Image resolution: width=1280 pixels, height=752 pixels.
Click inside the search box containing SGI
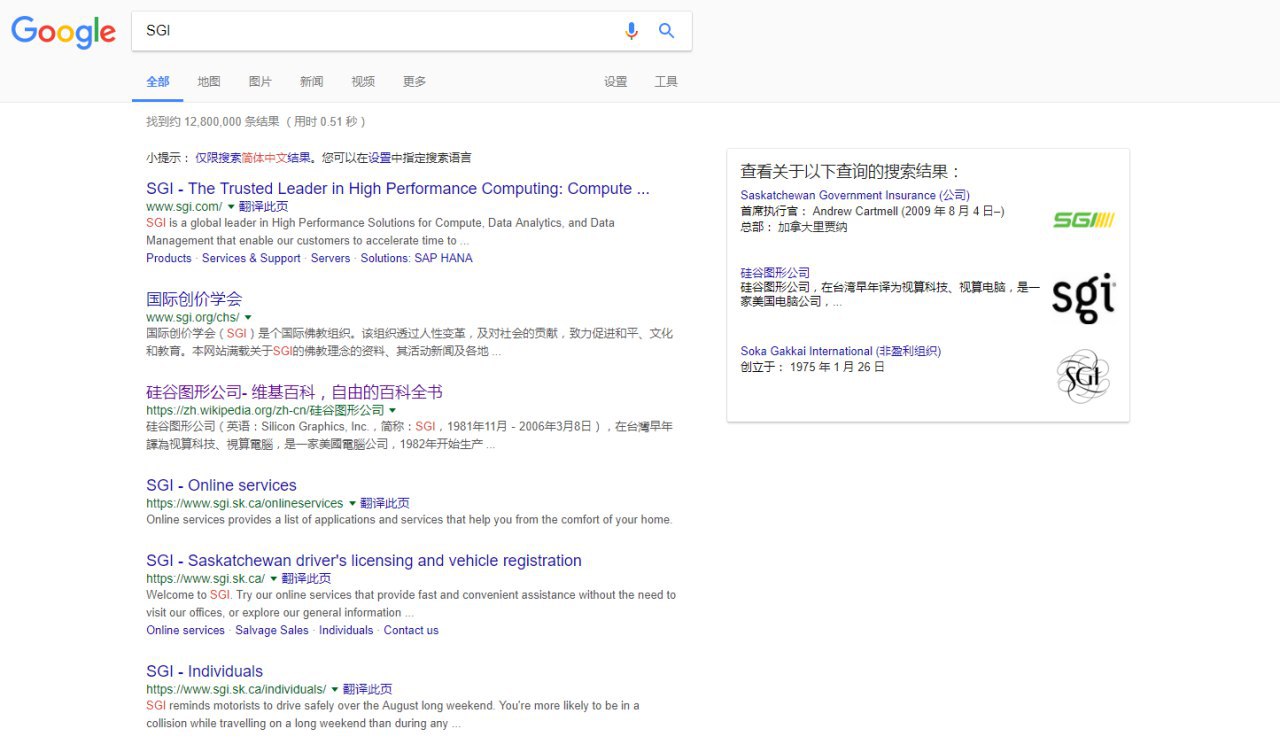pos(380,31)
